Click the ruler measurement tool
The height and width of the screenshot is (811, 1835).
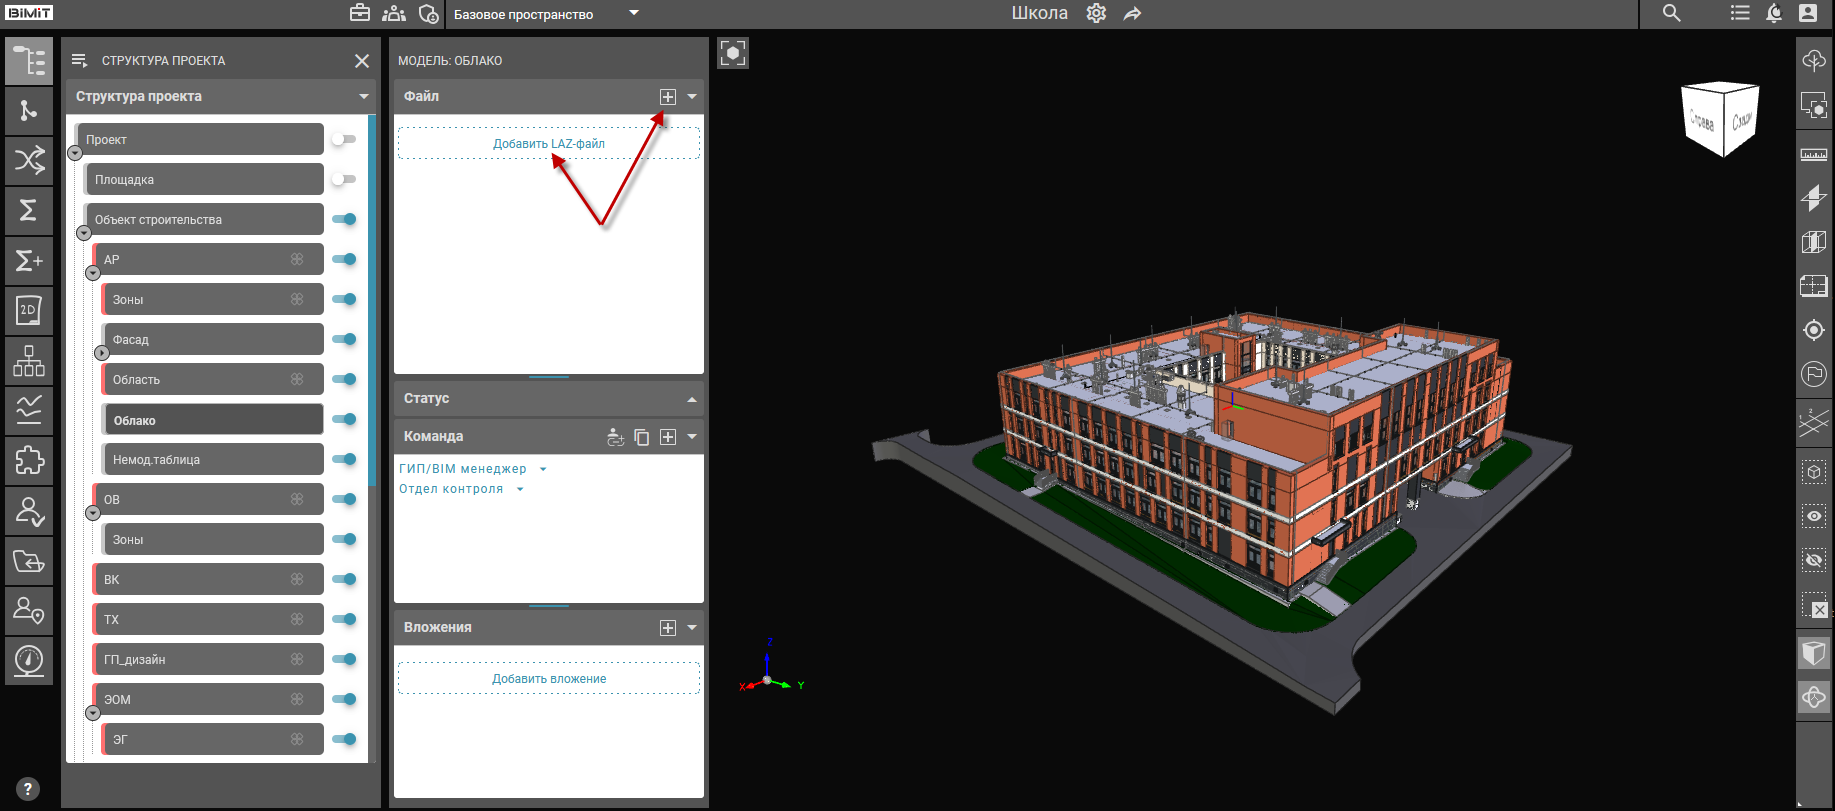click(x=1813, y=154)
